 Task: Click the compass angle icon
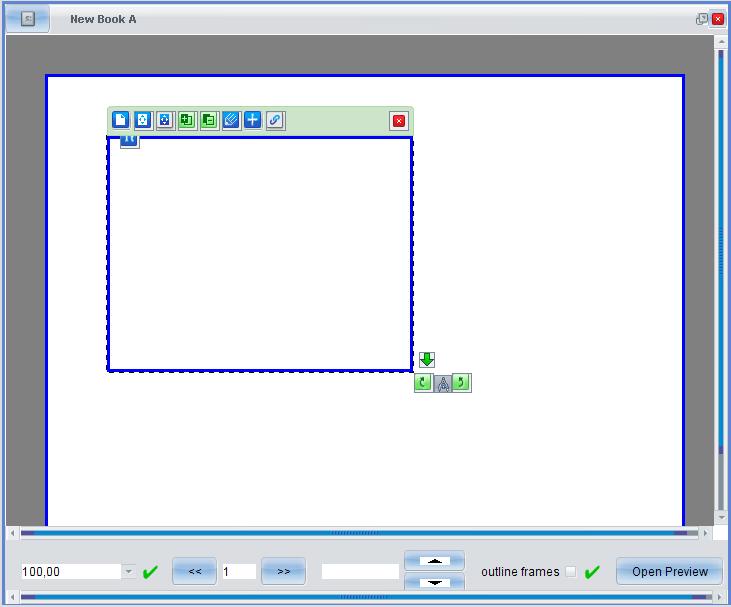coord(443,384)
